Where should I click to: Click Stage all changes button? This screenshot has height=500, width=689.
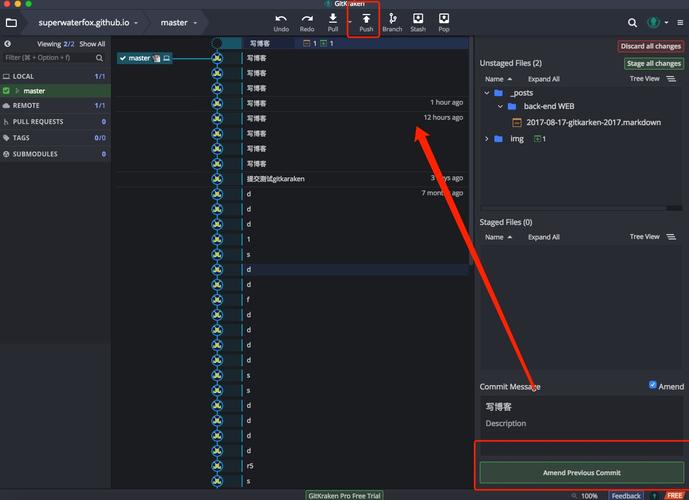pos(654,63)
